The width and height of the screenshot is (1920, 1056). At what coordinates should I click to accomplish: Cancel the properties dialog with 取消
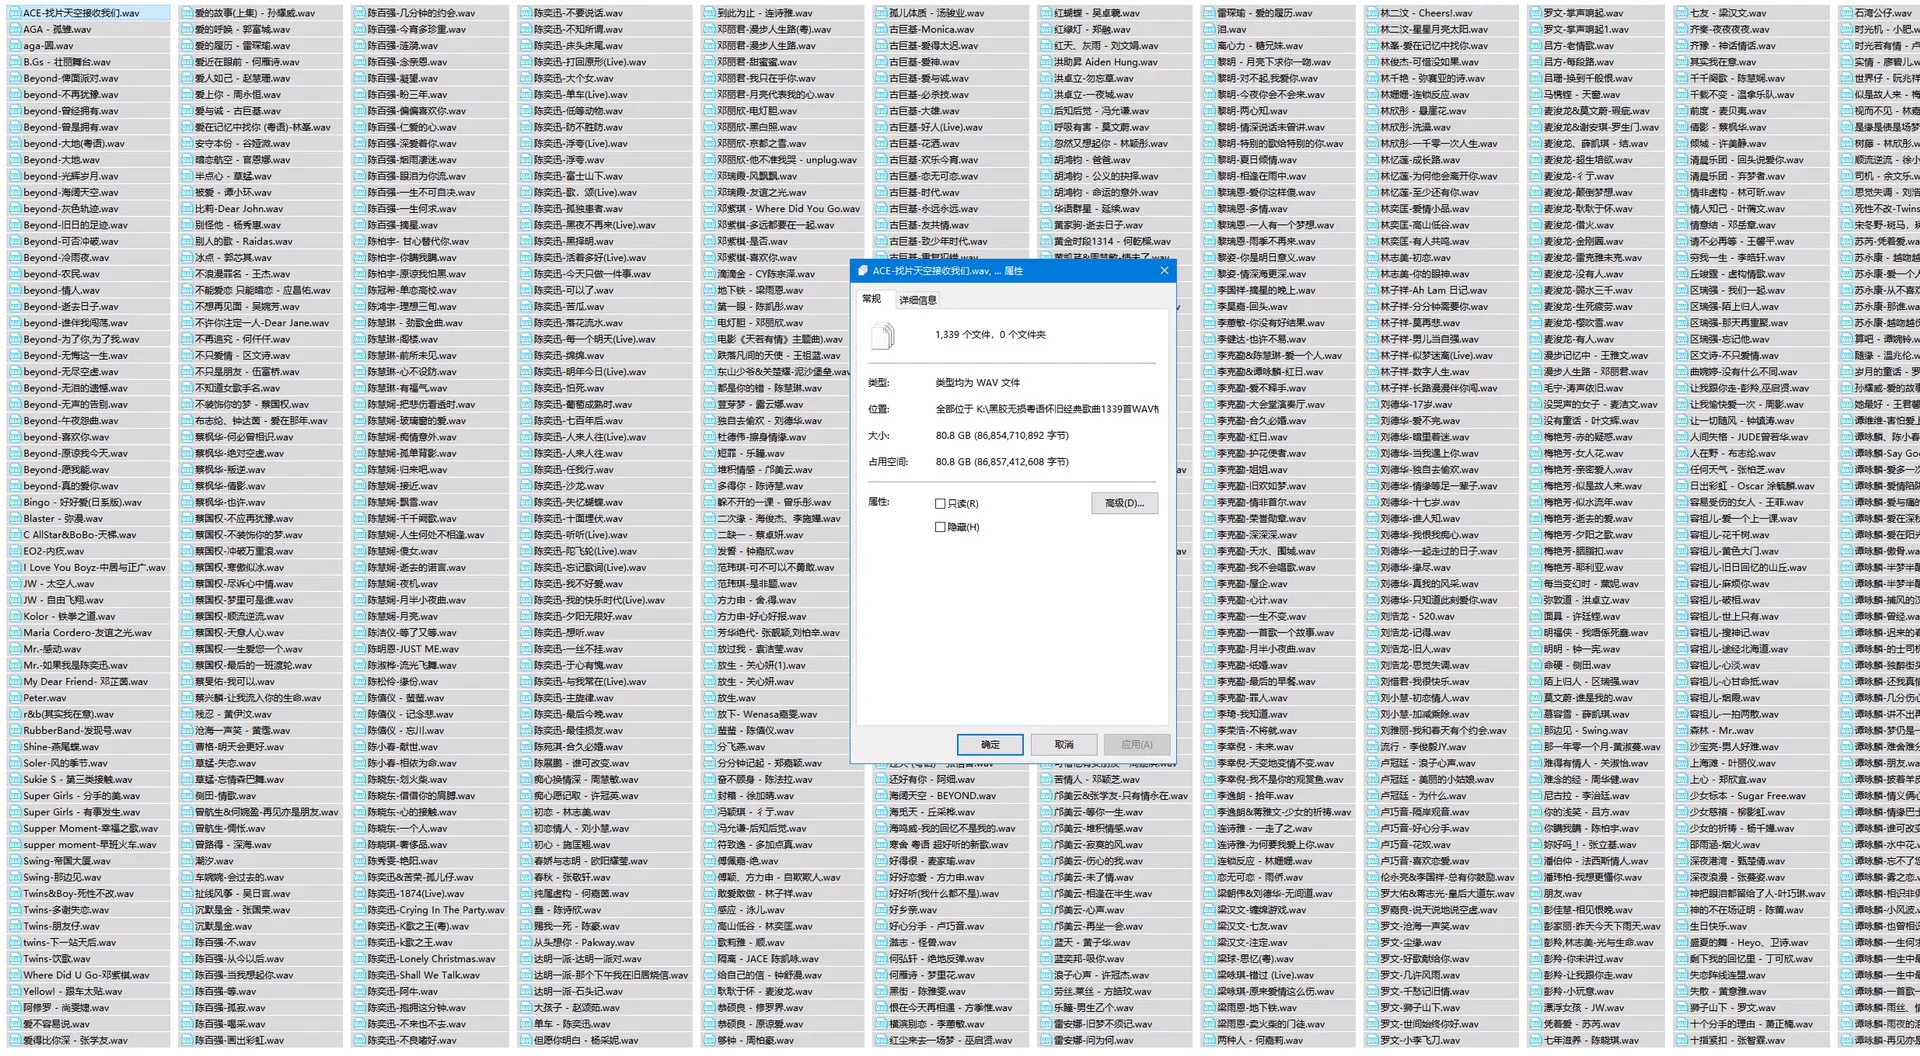[1064, 745]
